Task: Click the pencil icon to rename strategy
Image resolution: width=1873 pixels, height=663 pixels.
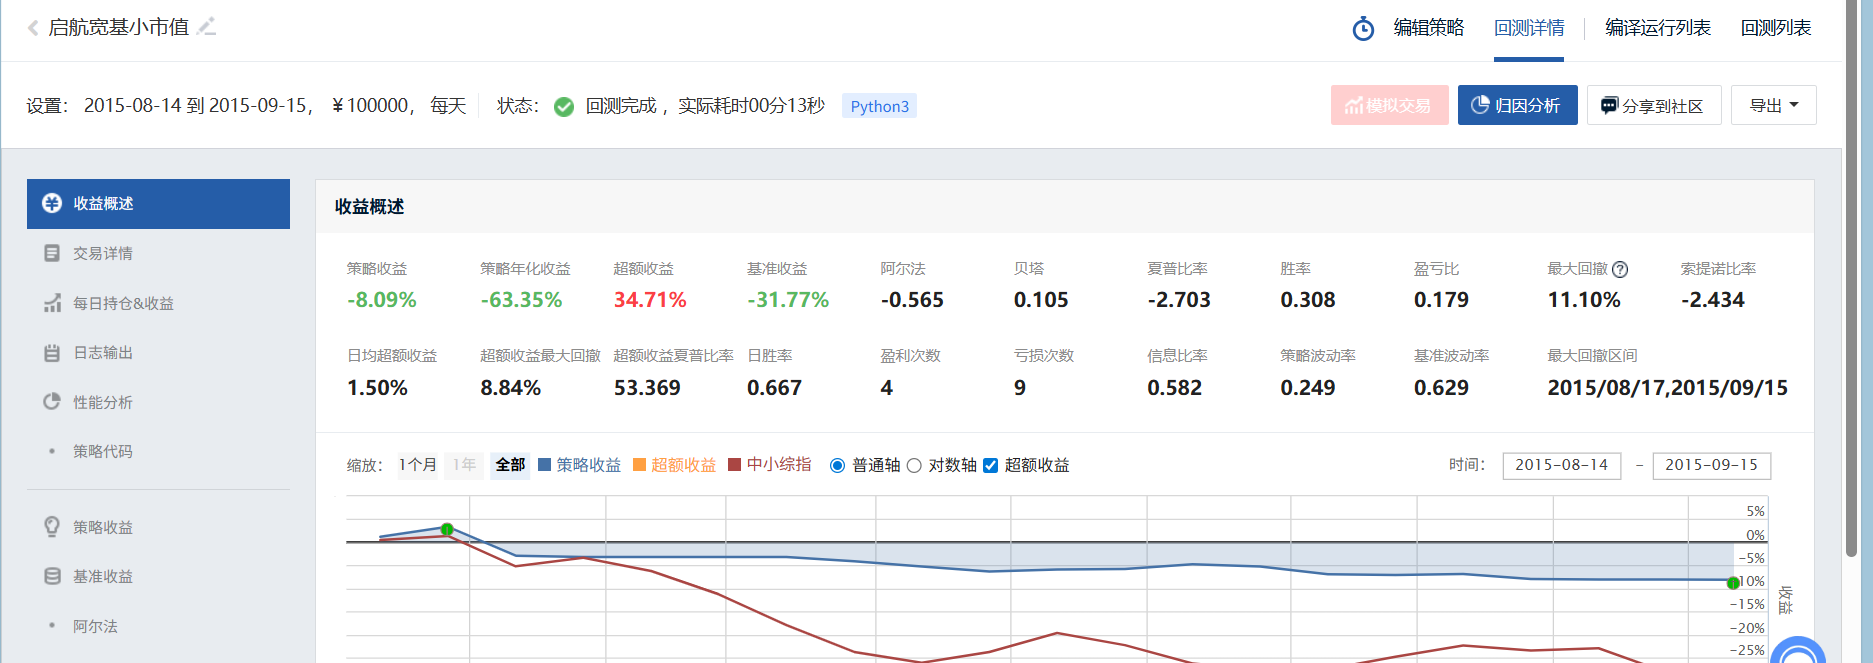Action: click(x=207, y=27)
